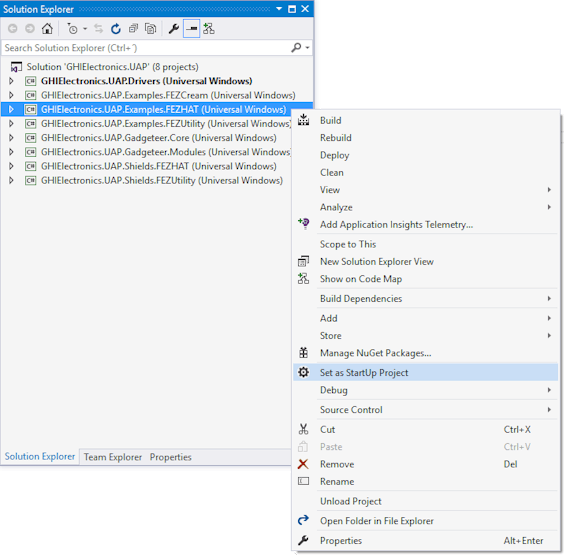
Task: Expand GHIElectronics.UAP.Drivers project node
Action: coord(11,81)
